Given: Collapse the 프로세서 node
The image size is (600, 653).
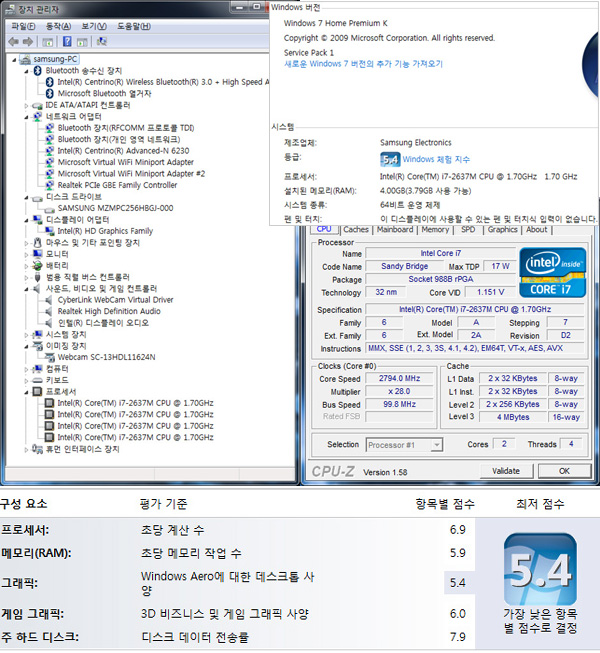Looking at the screenshot, I should click(26, 392).
